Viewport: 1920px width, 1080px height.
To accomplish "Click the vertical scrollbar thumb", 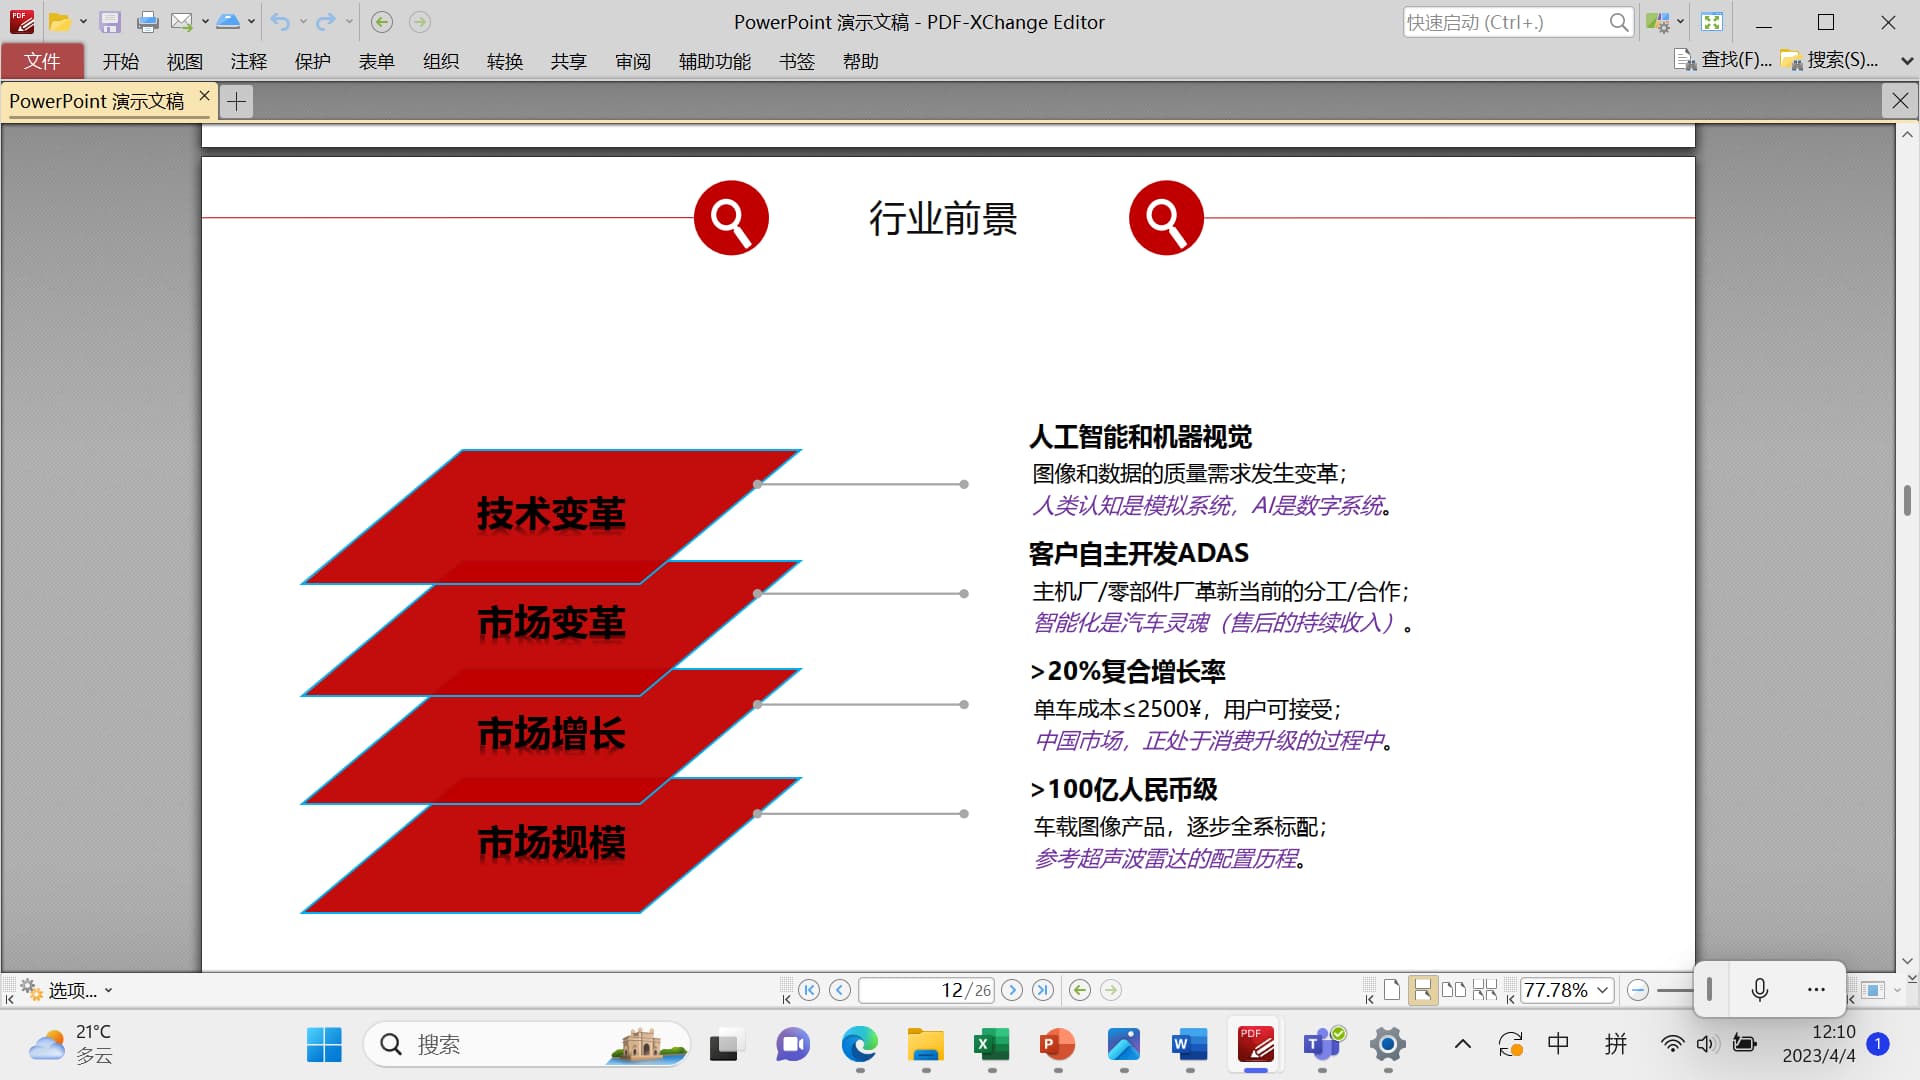I will (x=1907, y=500).
